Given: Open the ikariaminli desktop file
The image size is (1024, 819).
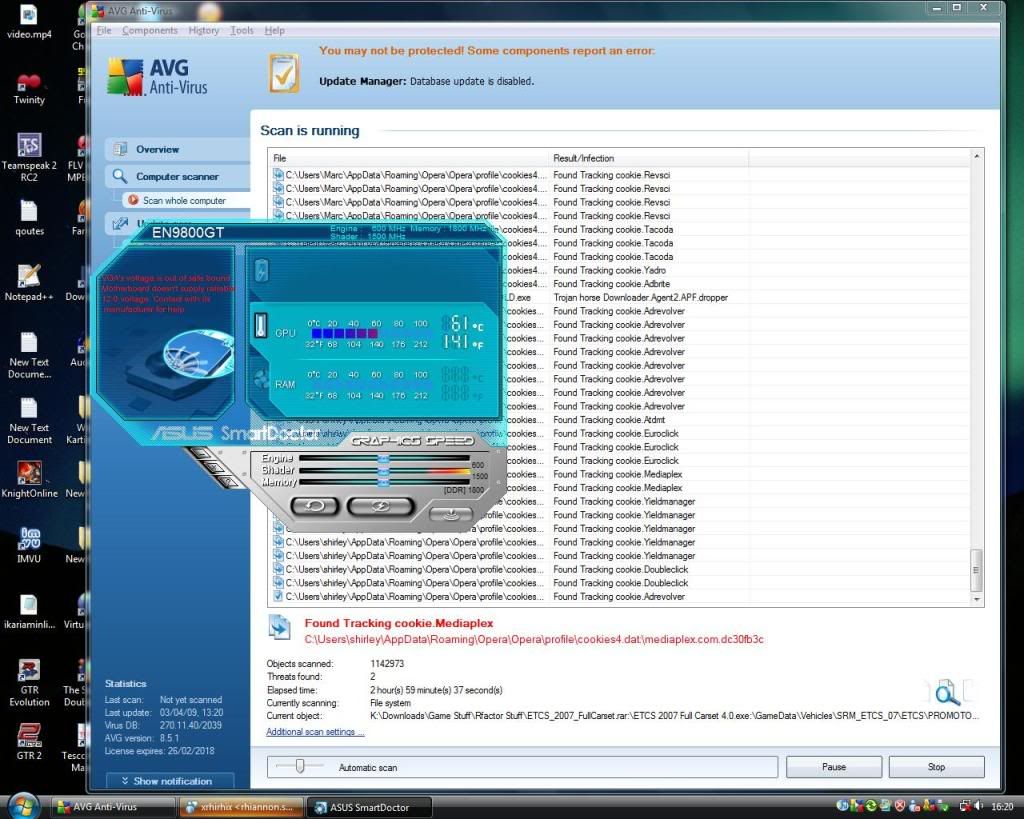Looking at the screenshot, I should point(29,611).
